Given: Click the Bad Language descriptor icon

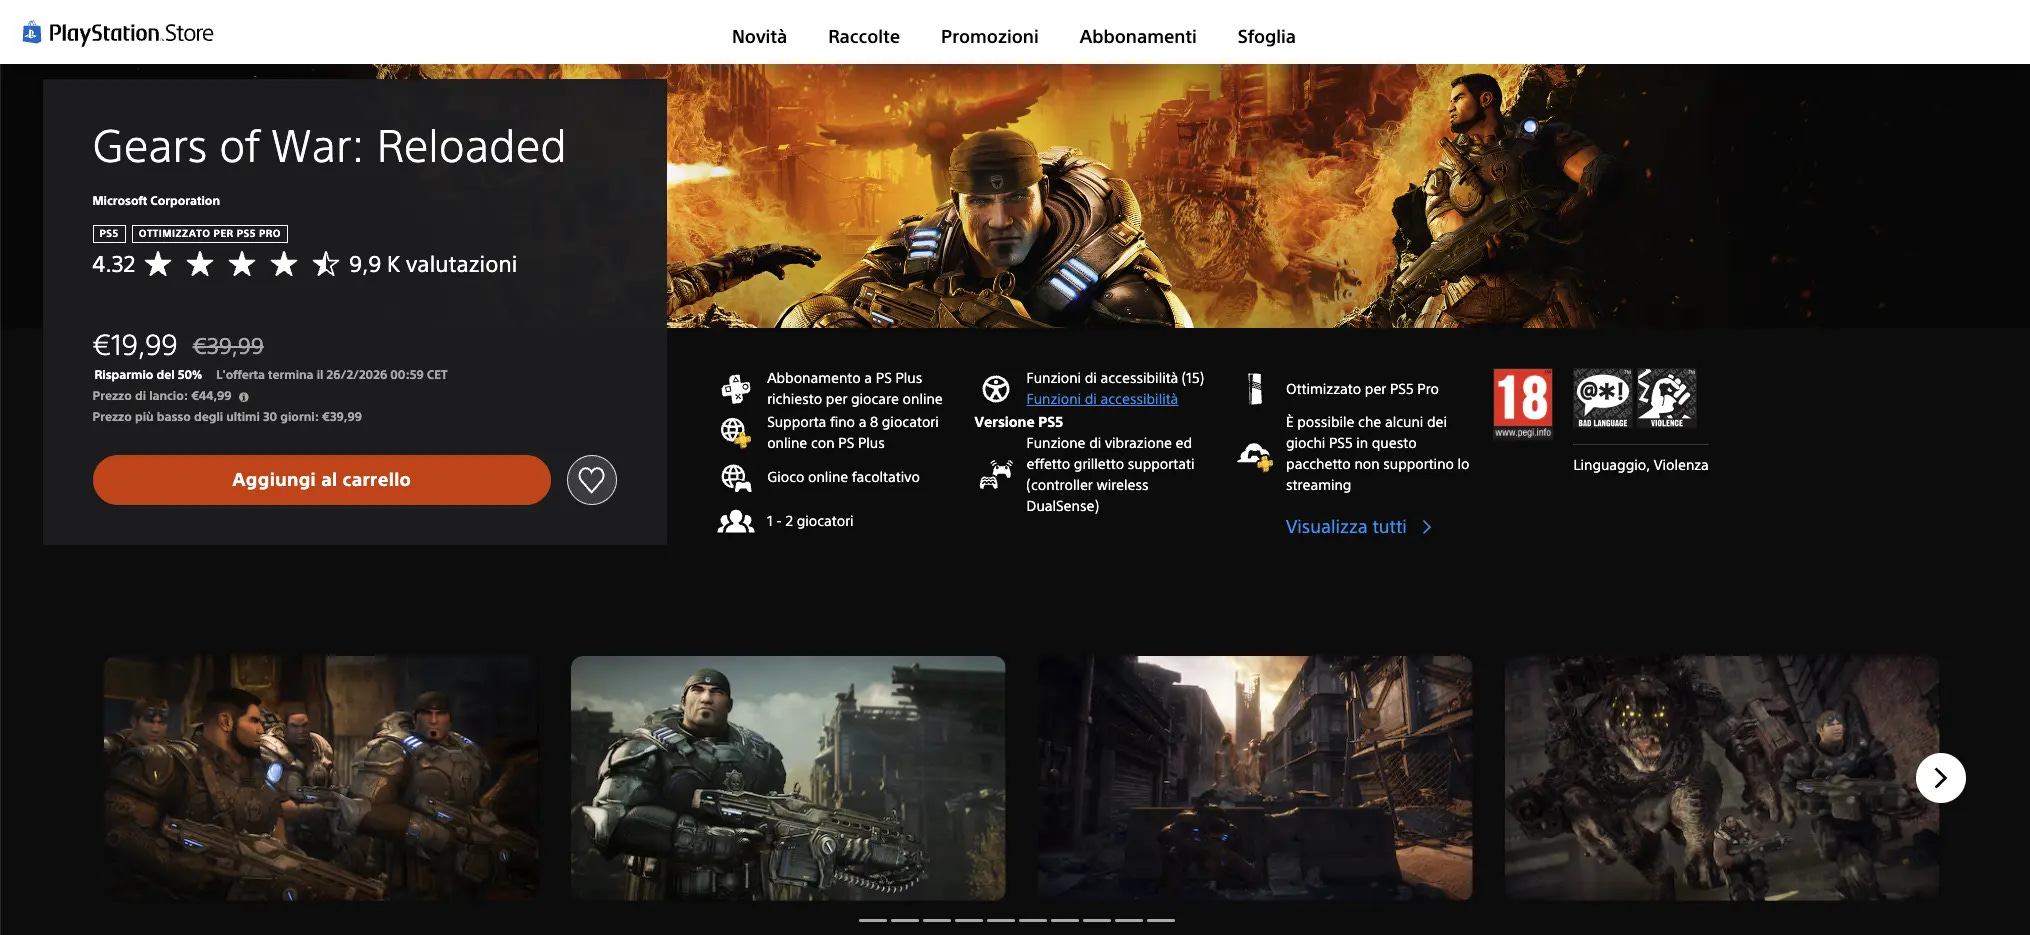Looking at the screenshot, I should coord(1603,398).
